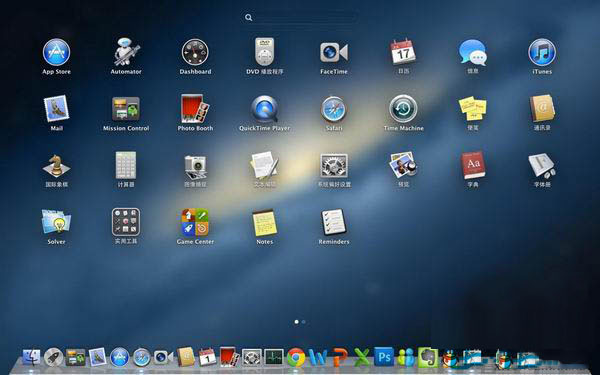The height and width of the screenshot is (375, 600).
Task: Open Mail stamp icon in the Dock
Action: [98, 357]
